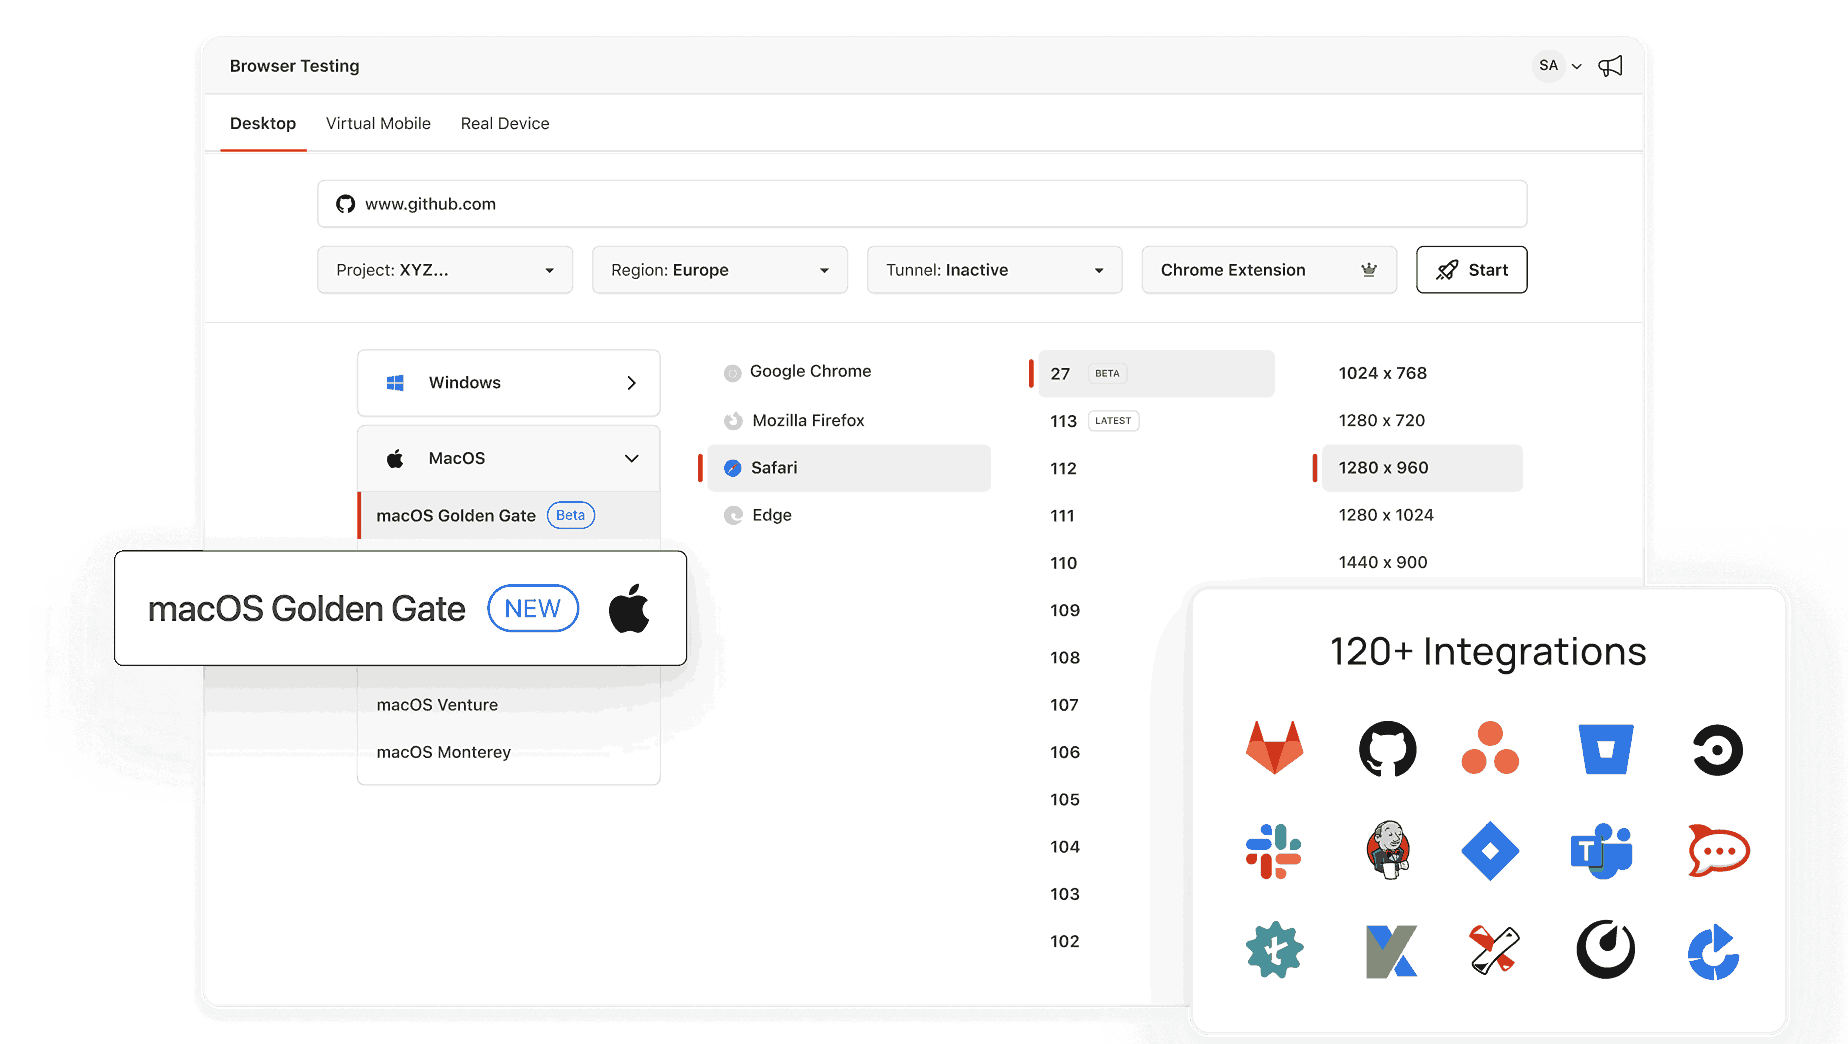Expand the Windows OS list
The width and height of the screenshot is (1848, 1044).
(x=508, y=383)
